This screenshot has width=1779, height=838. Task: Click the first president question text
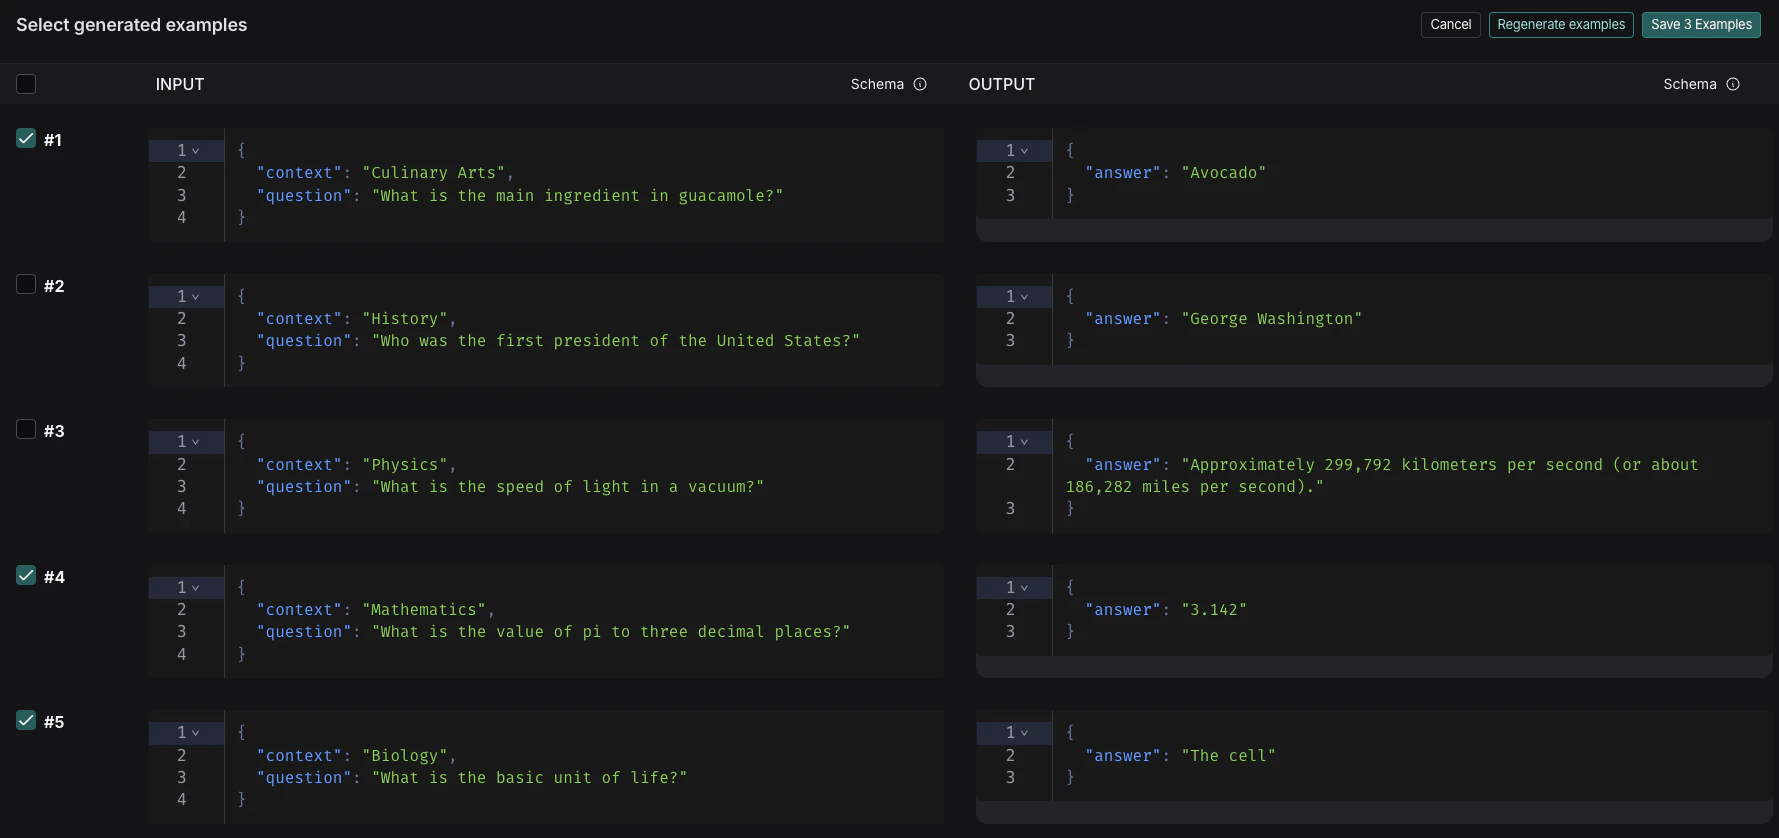coord(615,341)
